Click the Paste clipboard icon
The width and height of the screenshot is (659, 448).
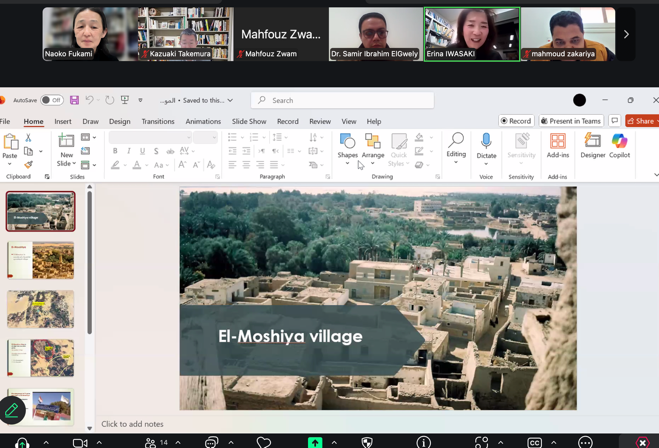[10, 142]
